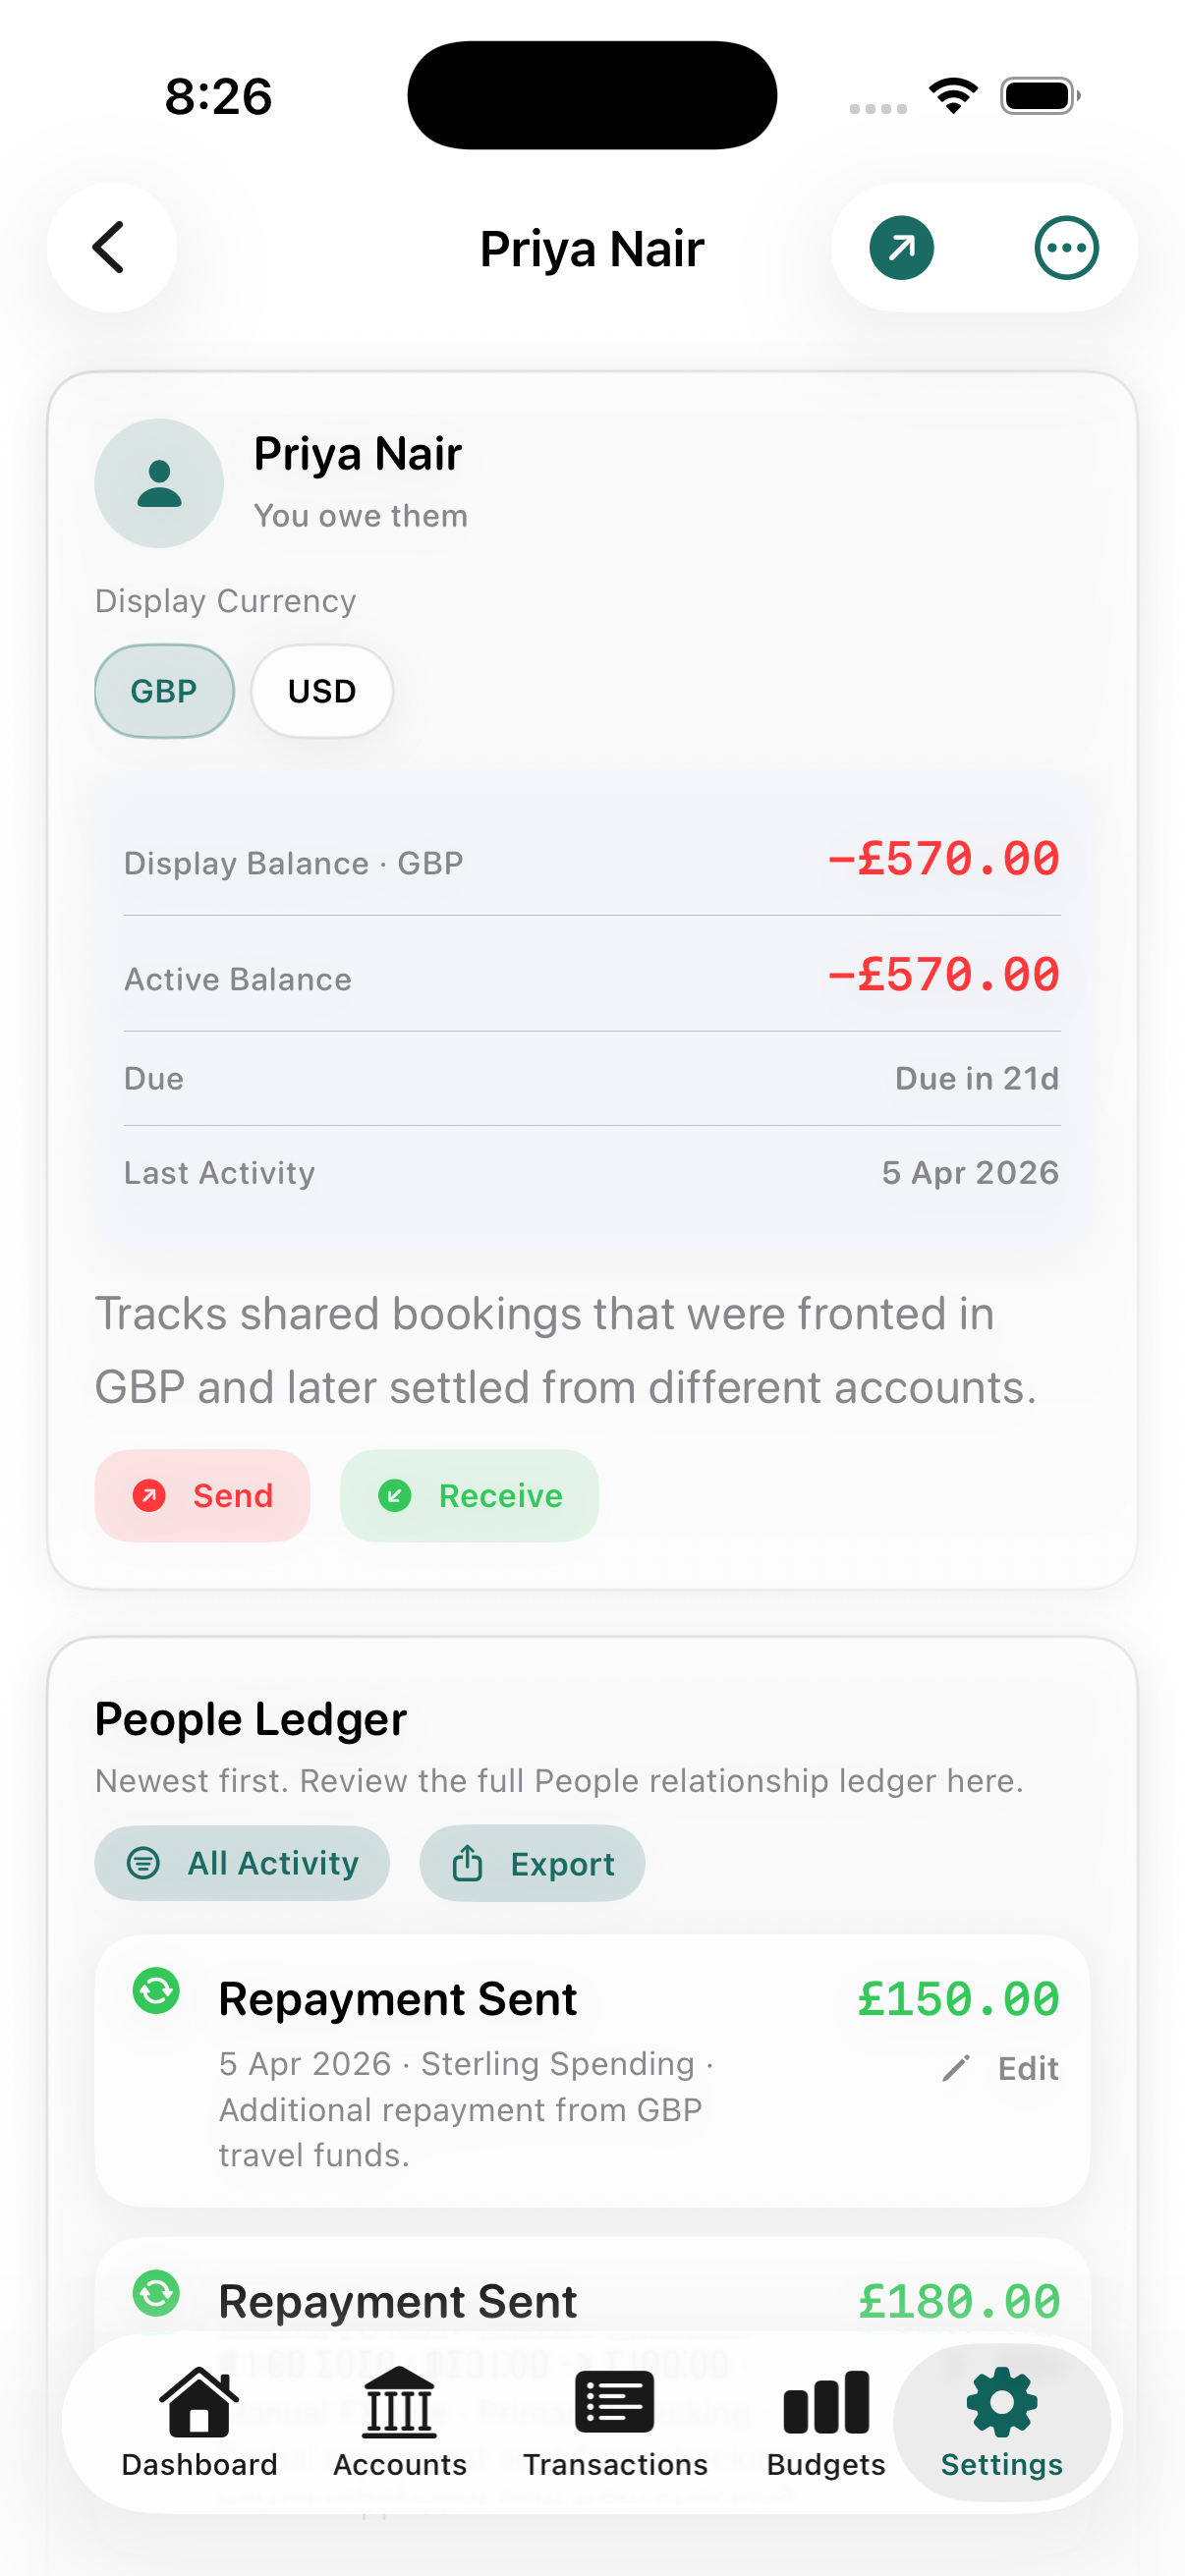Tap the back chevron button
Viewport: 1185px width, 2576px height.
click(111, 247)
